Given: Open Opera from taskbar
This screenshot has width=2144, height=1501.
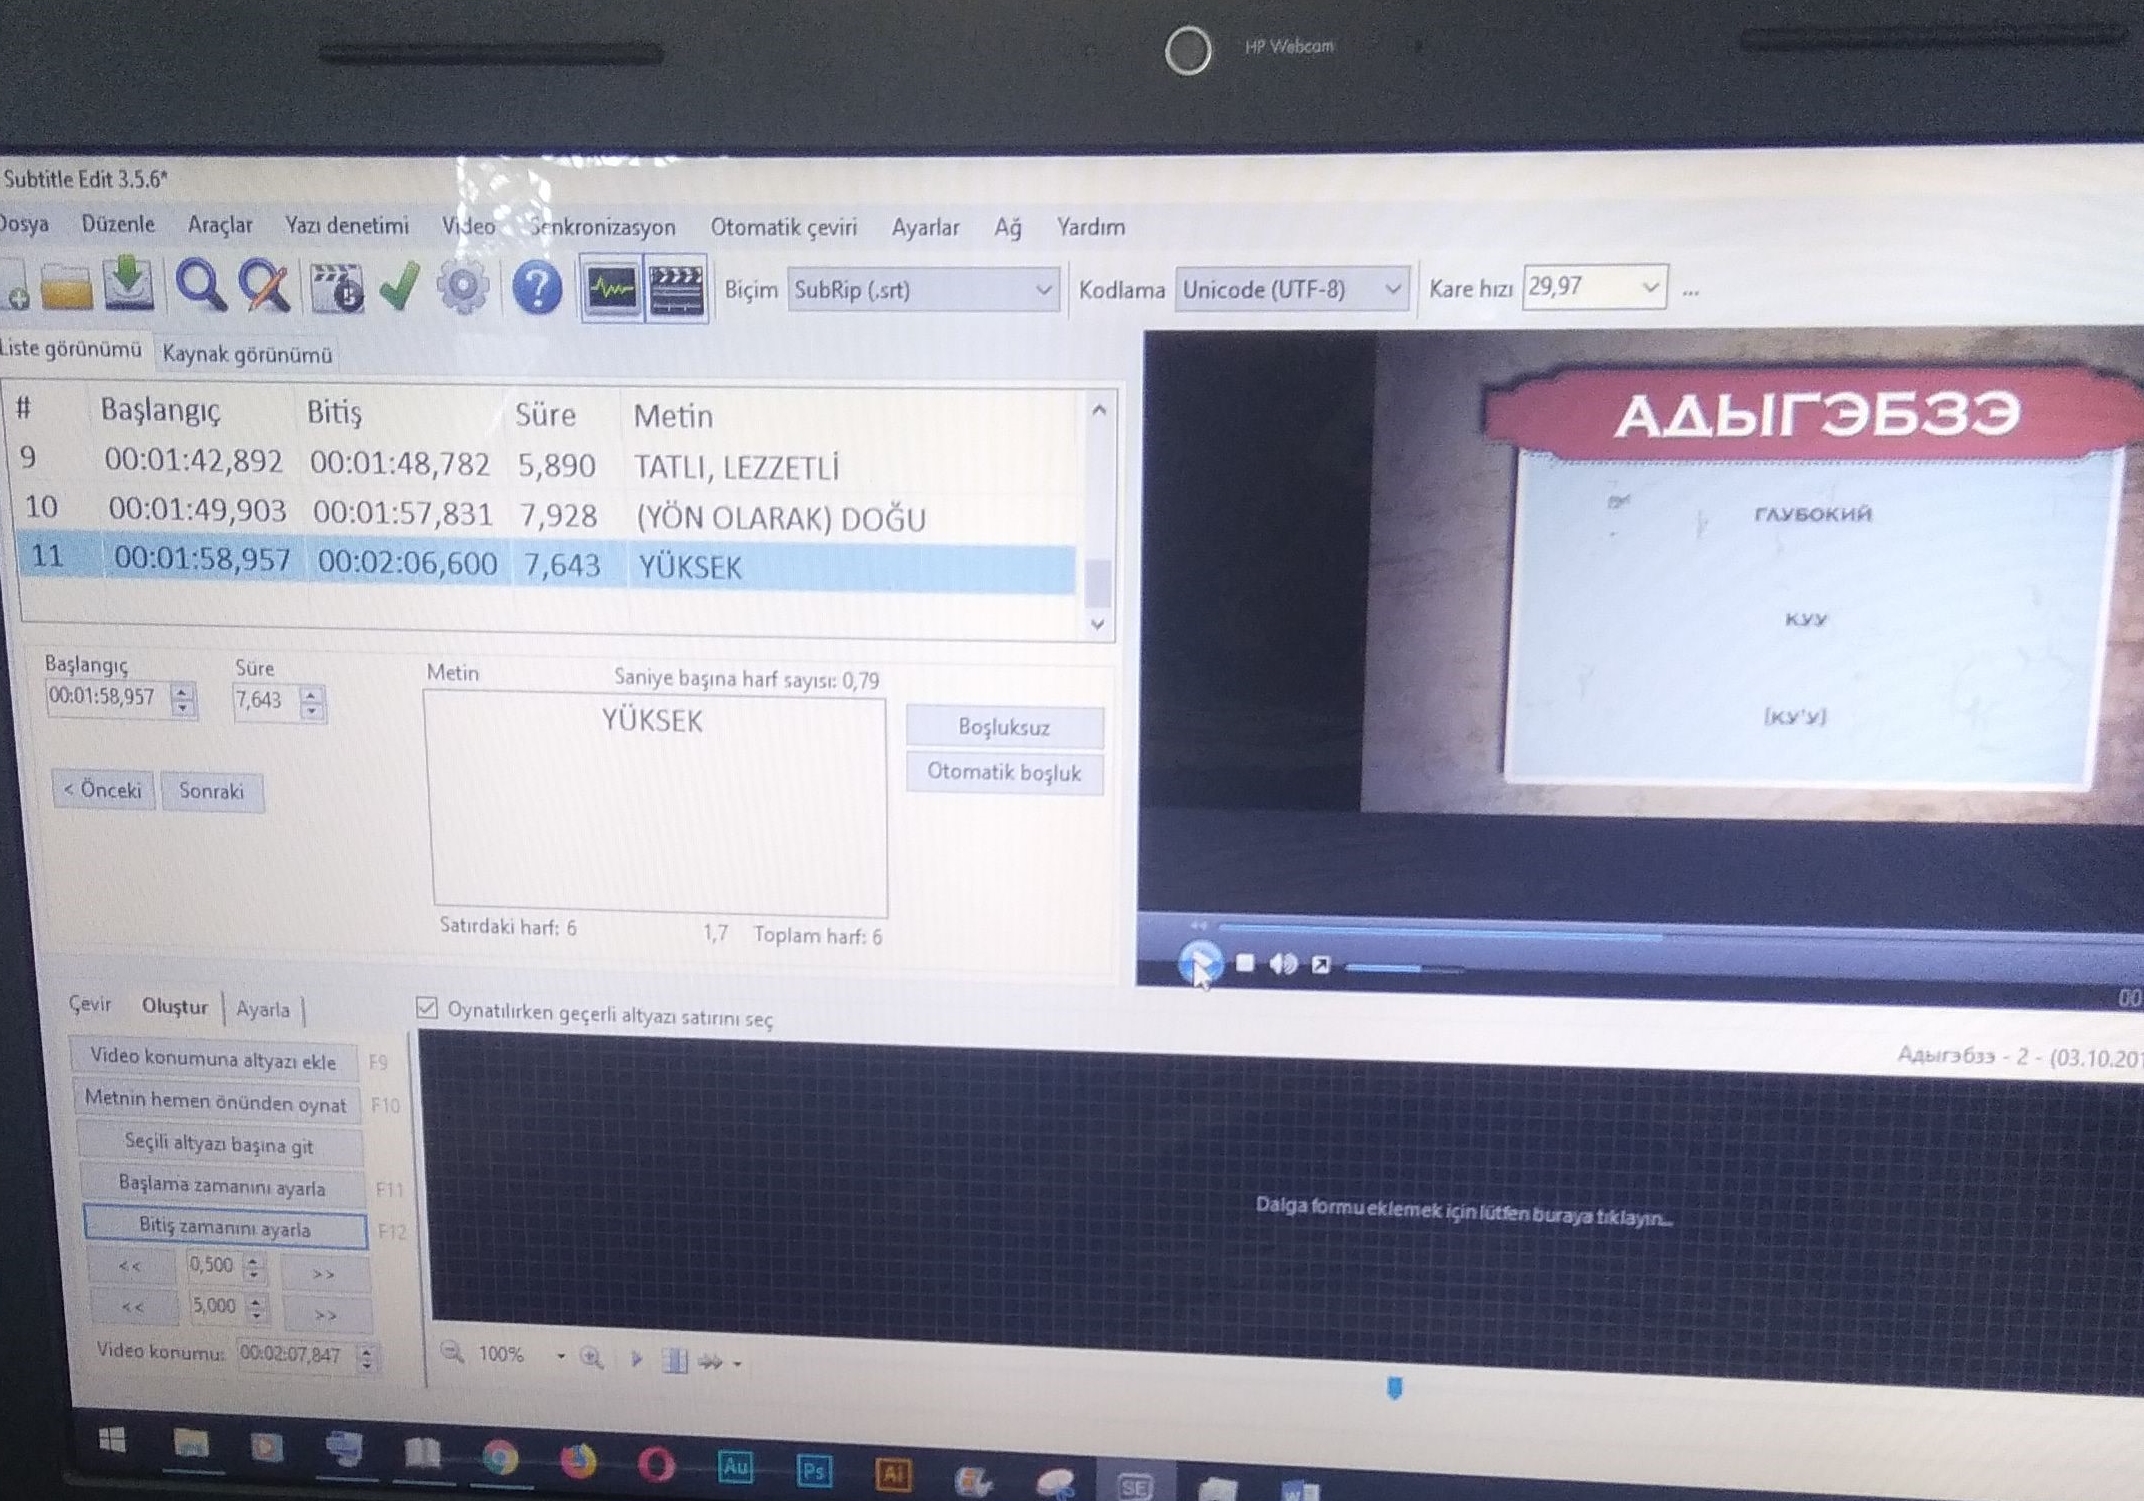Looking at the screenshot, I should (x=656, y=1465).
